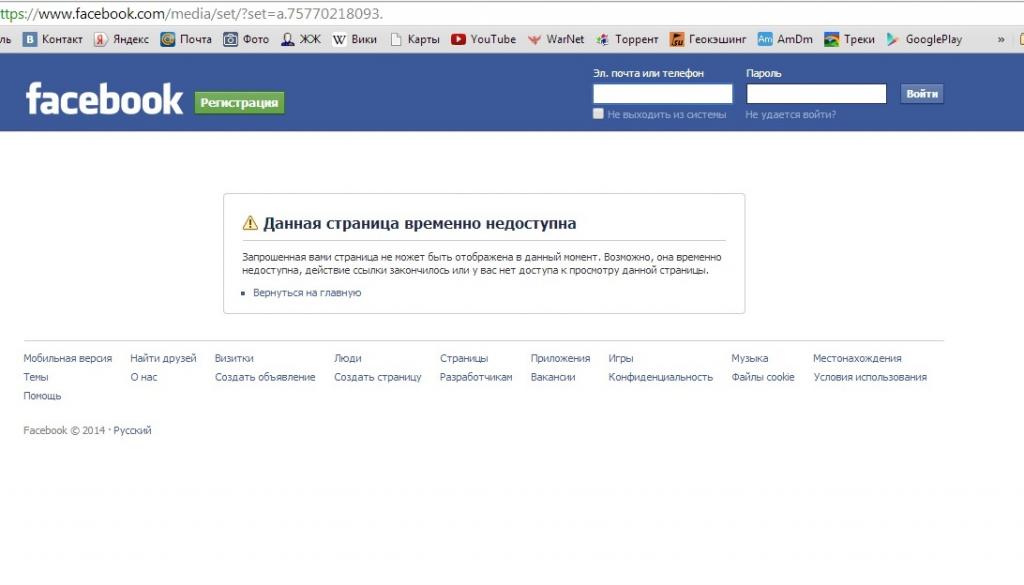Open the Условия использования footer link

[x=870, y=377]
